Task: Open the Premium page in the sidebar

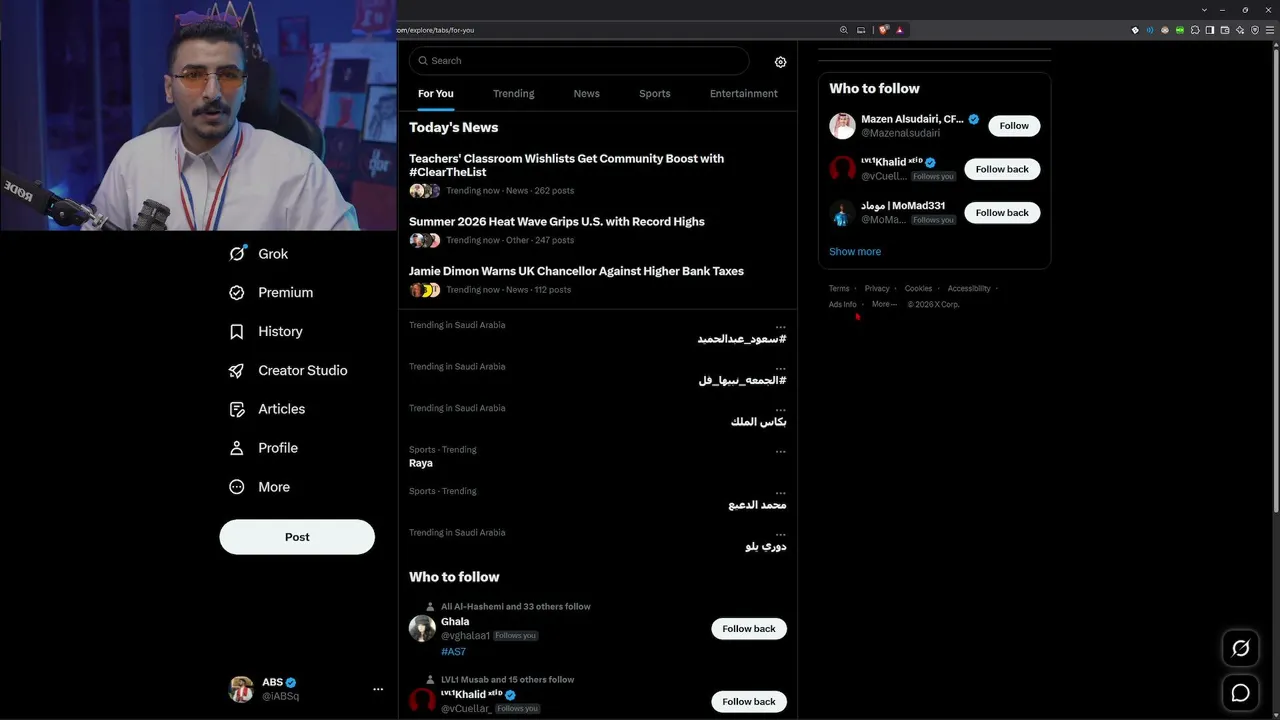Action: pos(271,293)
